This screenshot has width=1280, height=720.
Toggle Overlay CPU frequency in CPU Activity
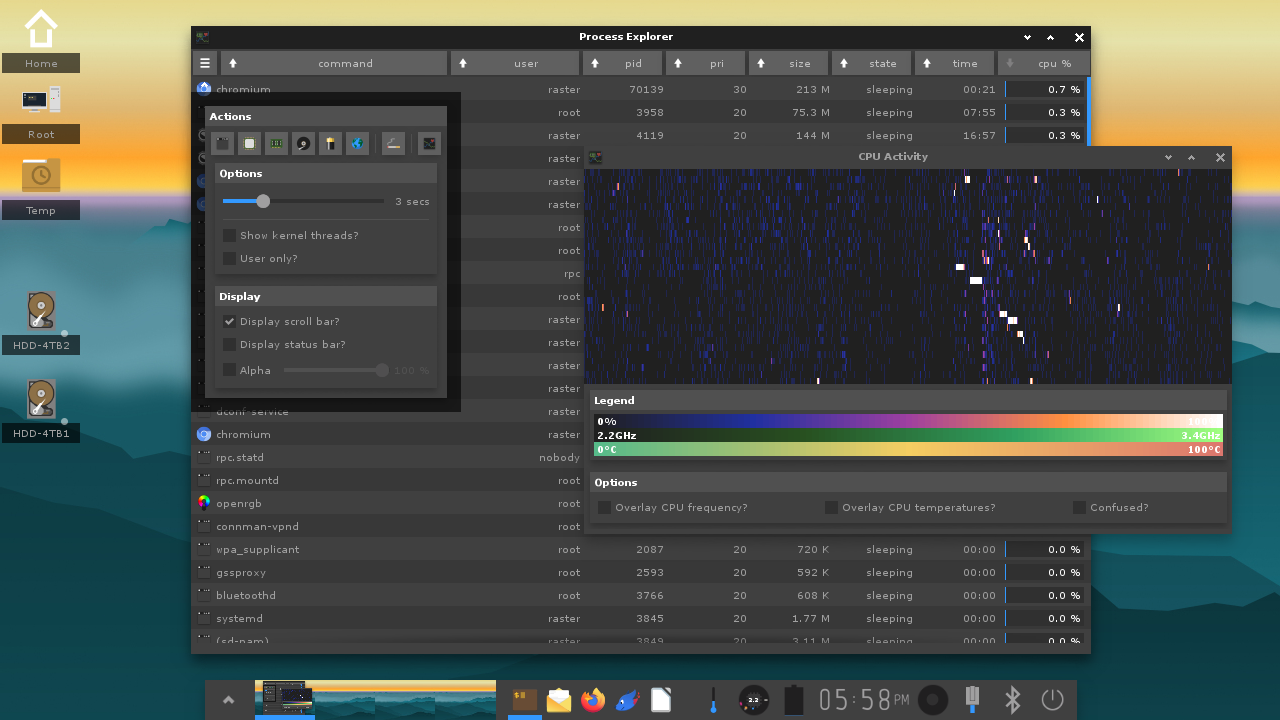[604, 507]
